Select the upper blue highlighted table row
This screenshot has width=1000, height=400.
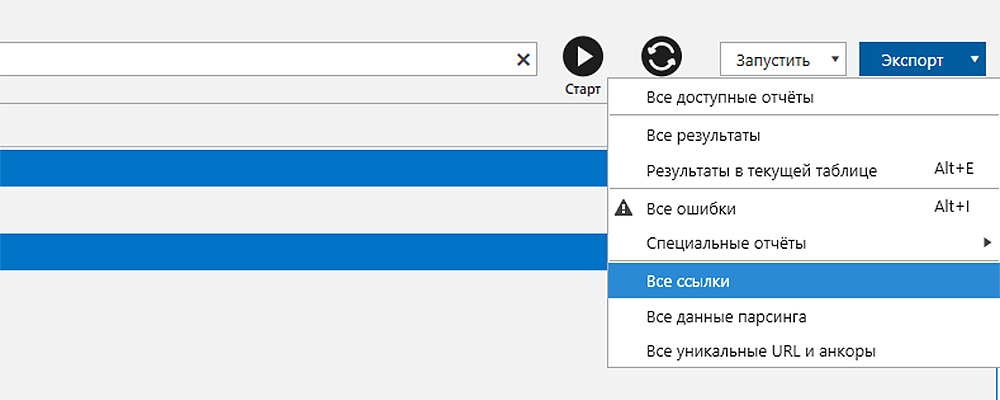(x=300, y=168)
